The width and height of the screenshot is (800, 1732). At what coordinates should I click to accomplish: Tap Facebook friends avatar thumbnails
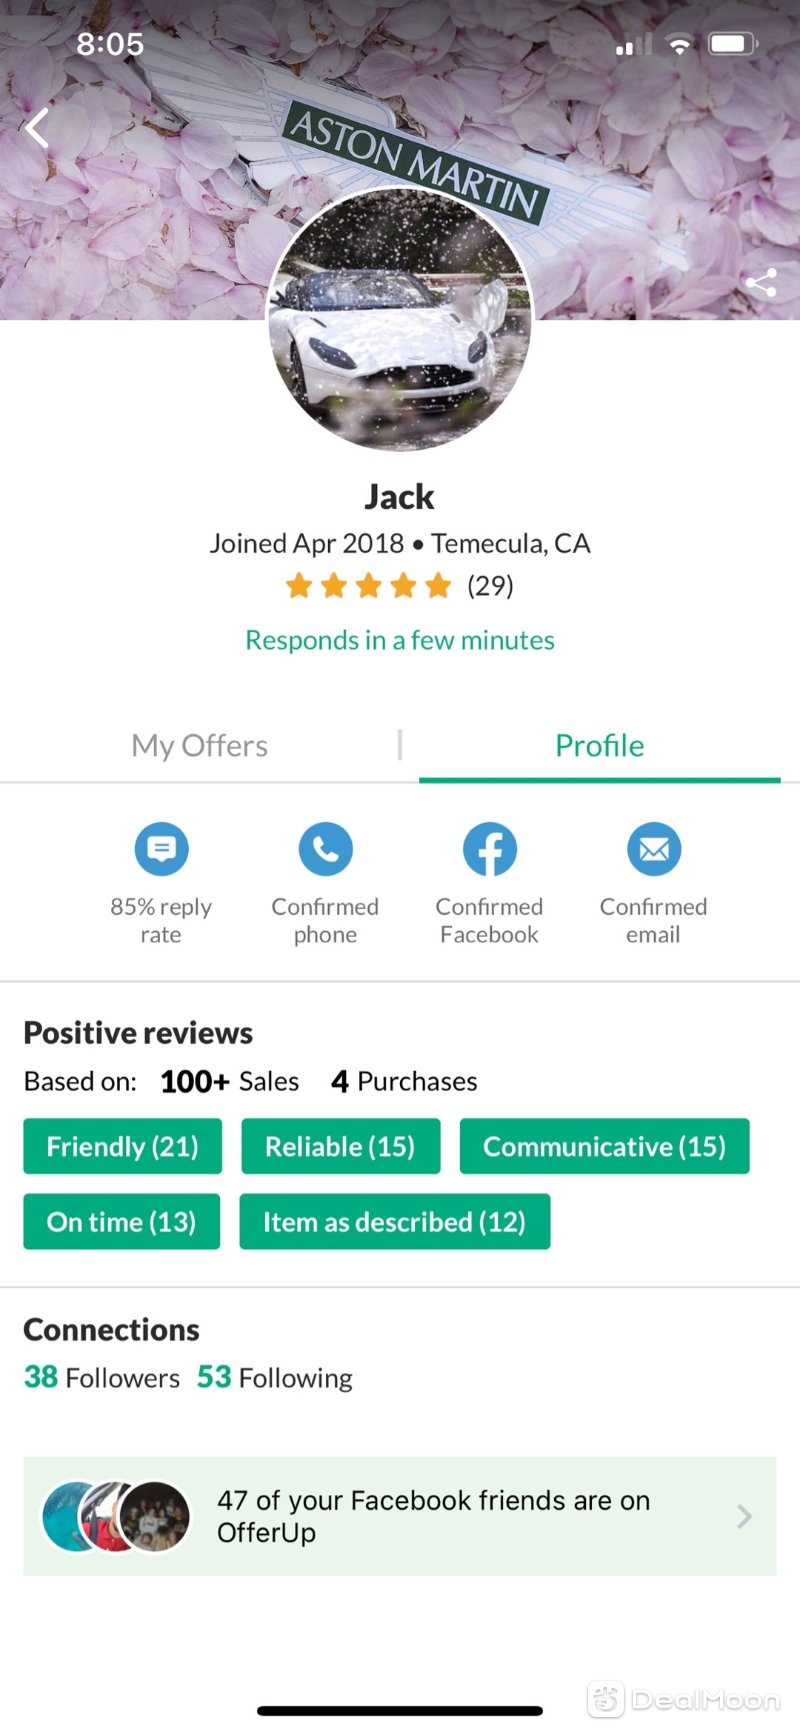point(116,1516)
